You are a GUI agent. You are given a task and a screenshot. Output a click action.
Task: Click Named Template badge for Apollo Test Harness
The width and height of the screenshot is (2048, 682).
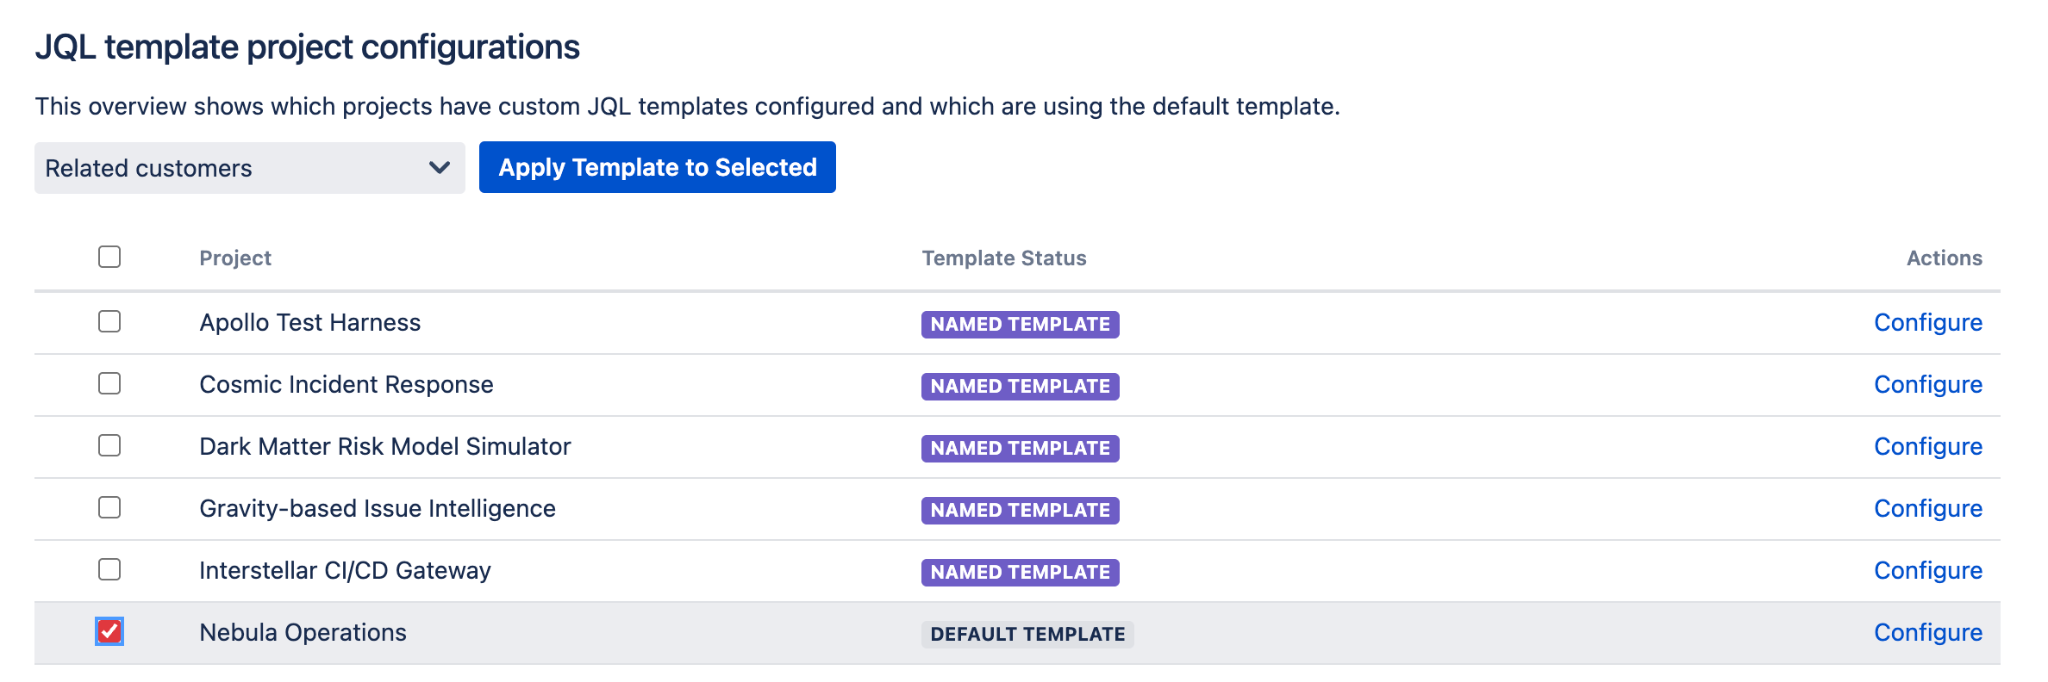click(x=1020, y=324)
